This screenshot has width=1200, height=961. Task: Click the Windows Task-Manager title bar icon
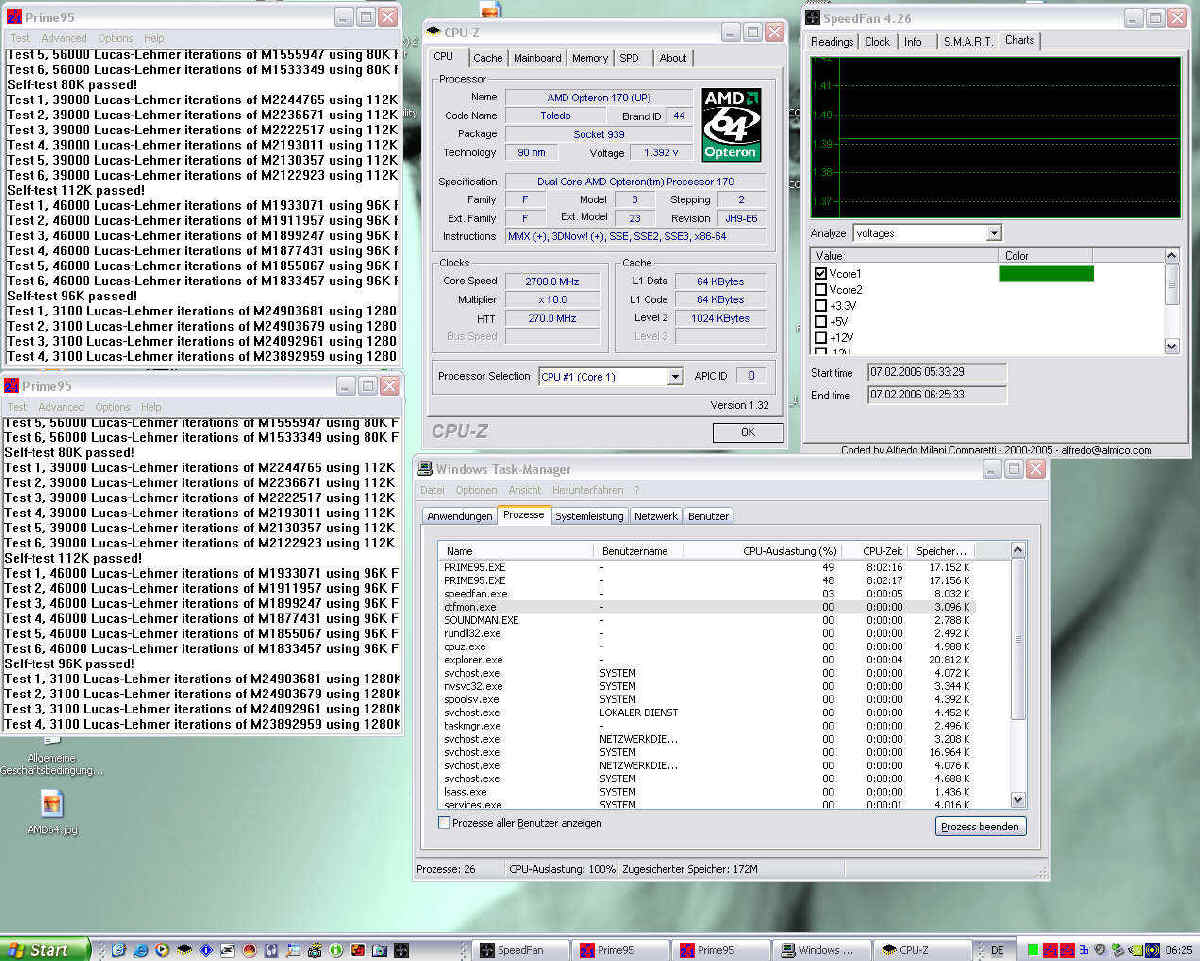425,469
